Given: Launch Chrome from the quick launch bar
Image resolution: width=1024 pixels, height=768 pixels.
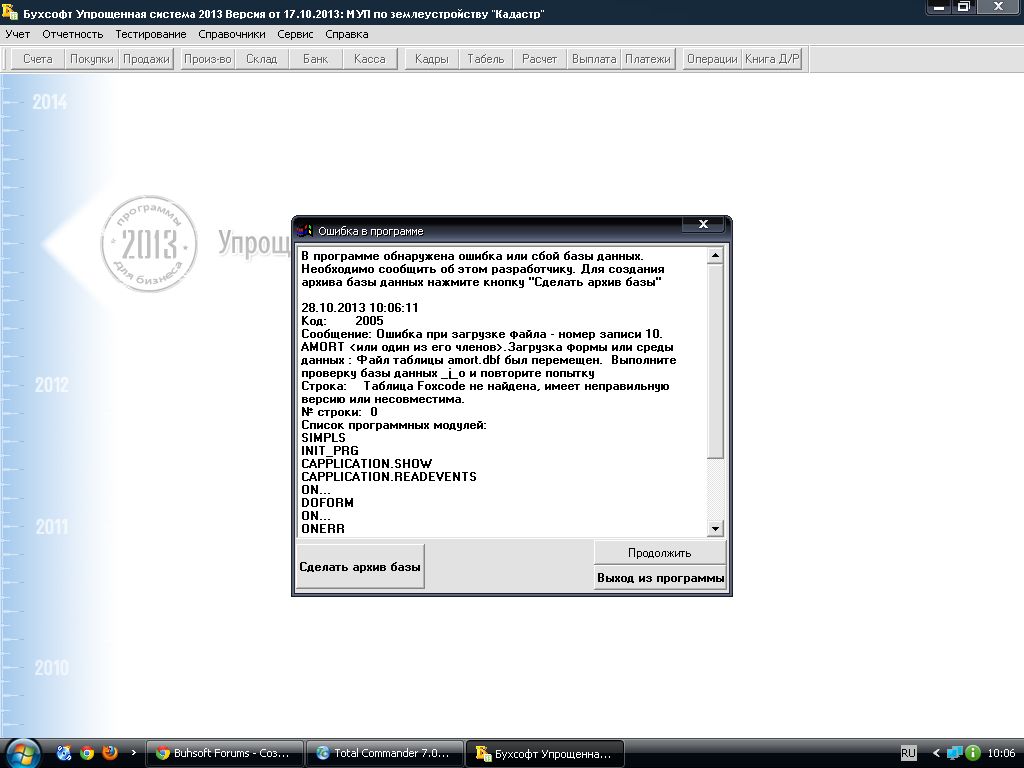Looking at the screenshot, I should pos(87,753).
